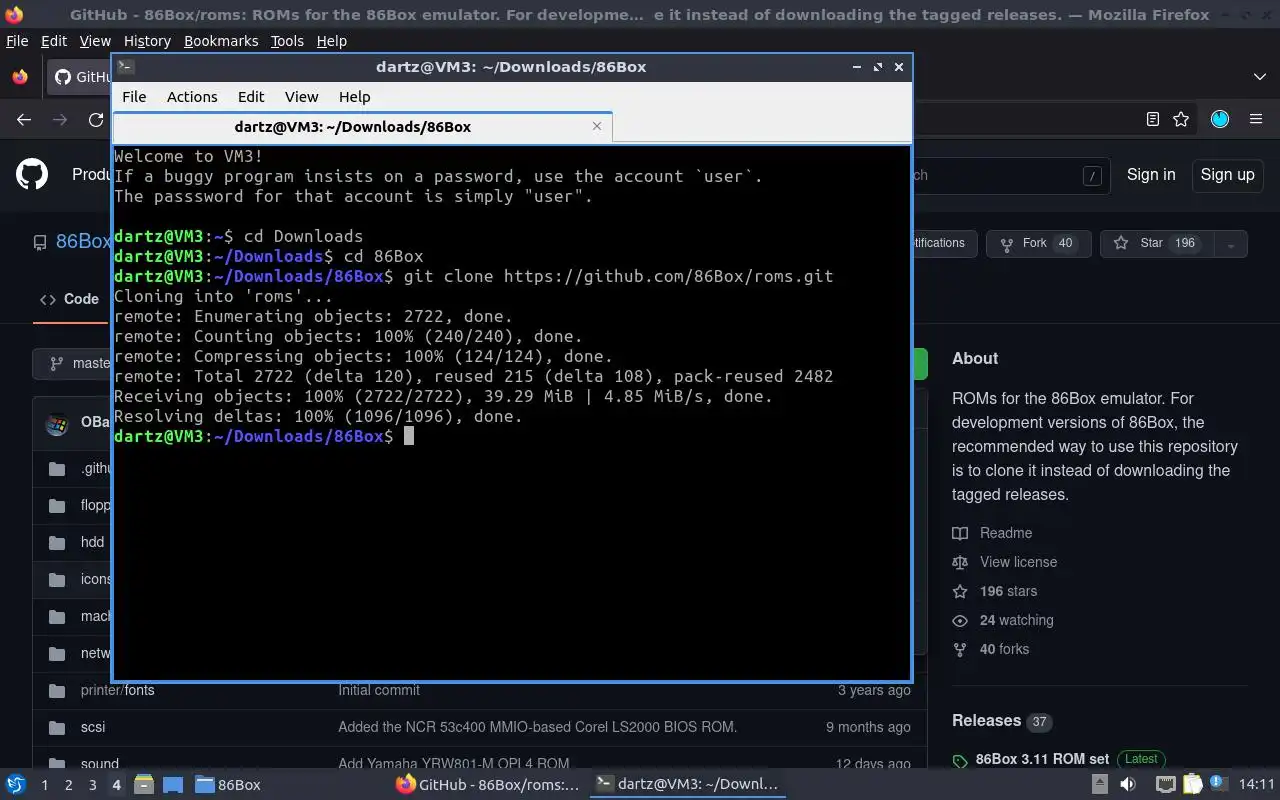Open the network ethernet tray icon
1280x800 pixels.
click(x=1165, y=785)
